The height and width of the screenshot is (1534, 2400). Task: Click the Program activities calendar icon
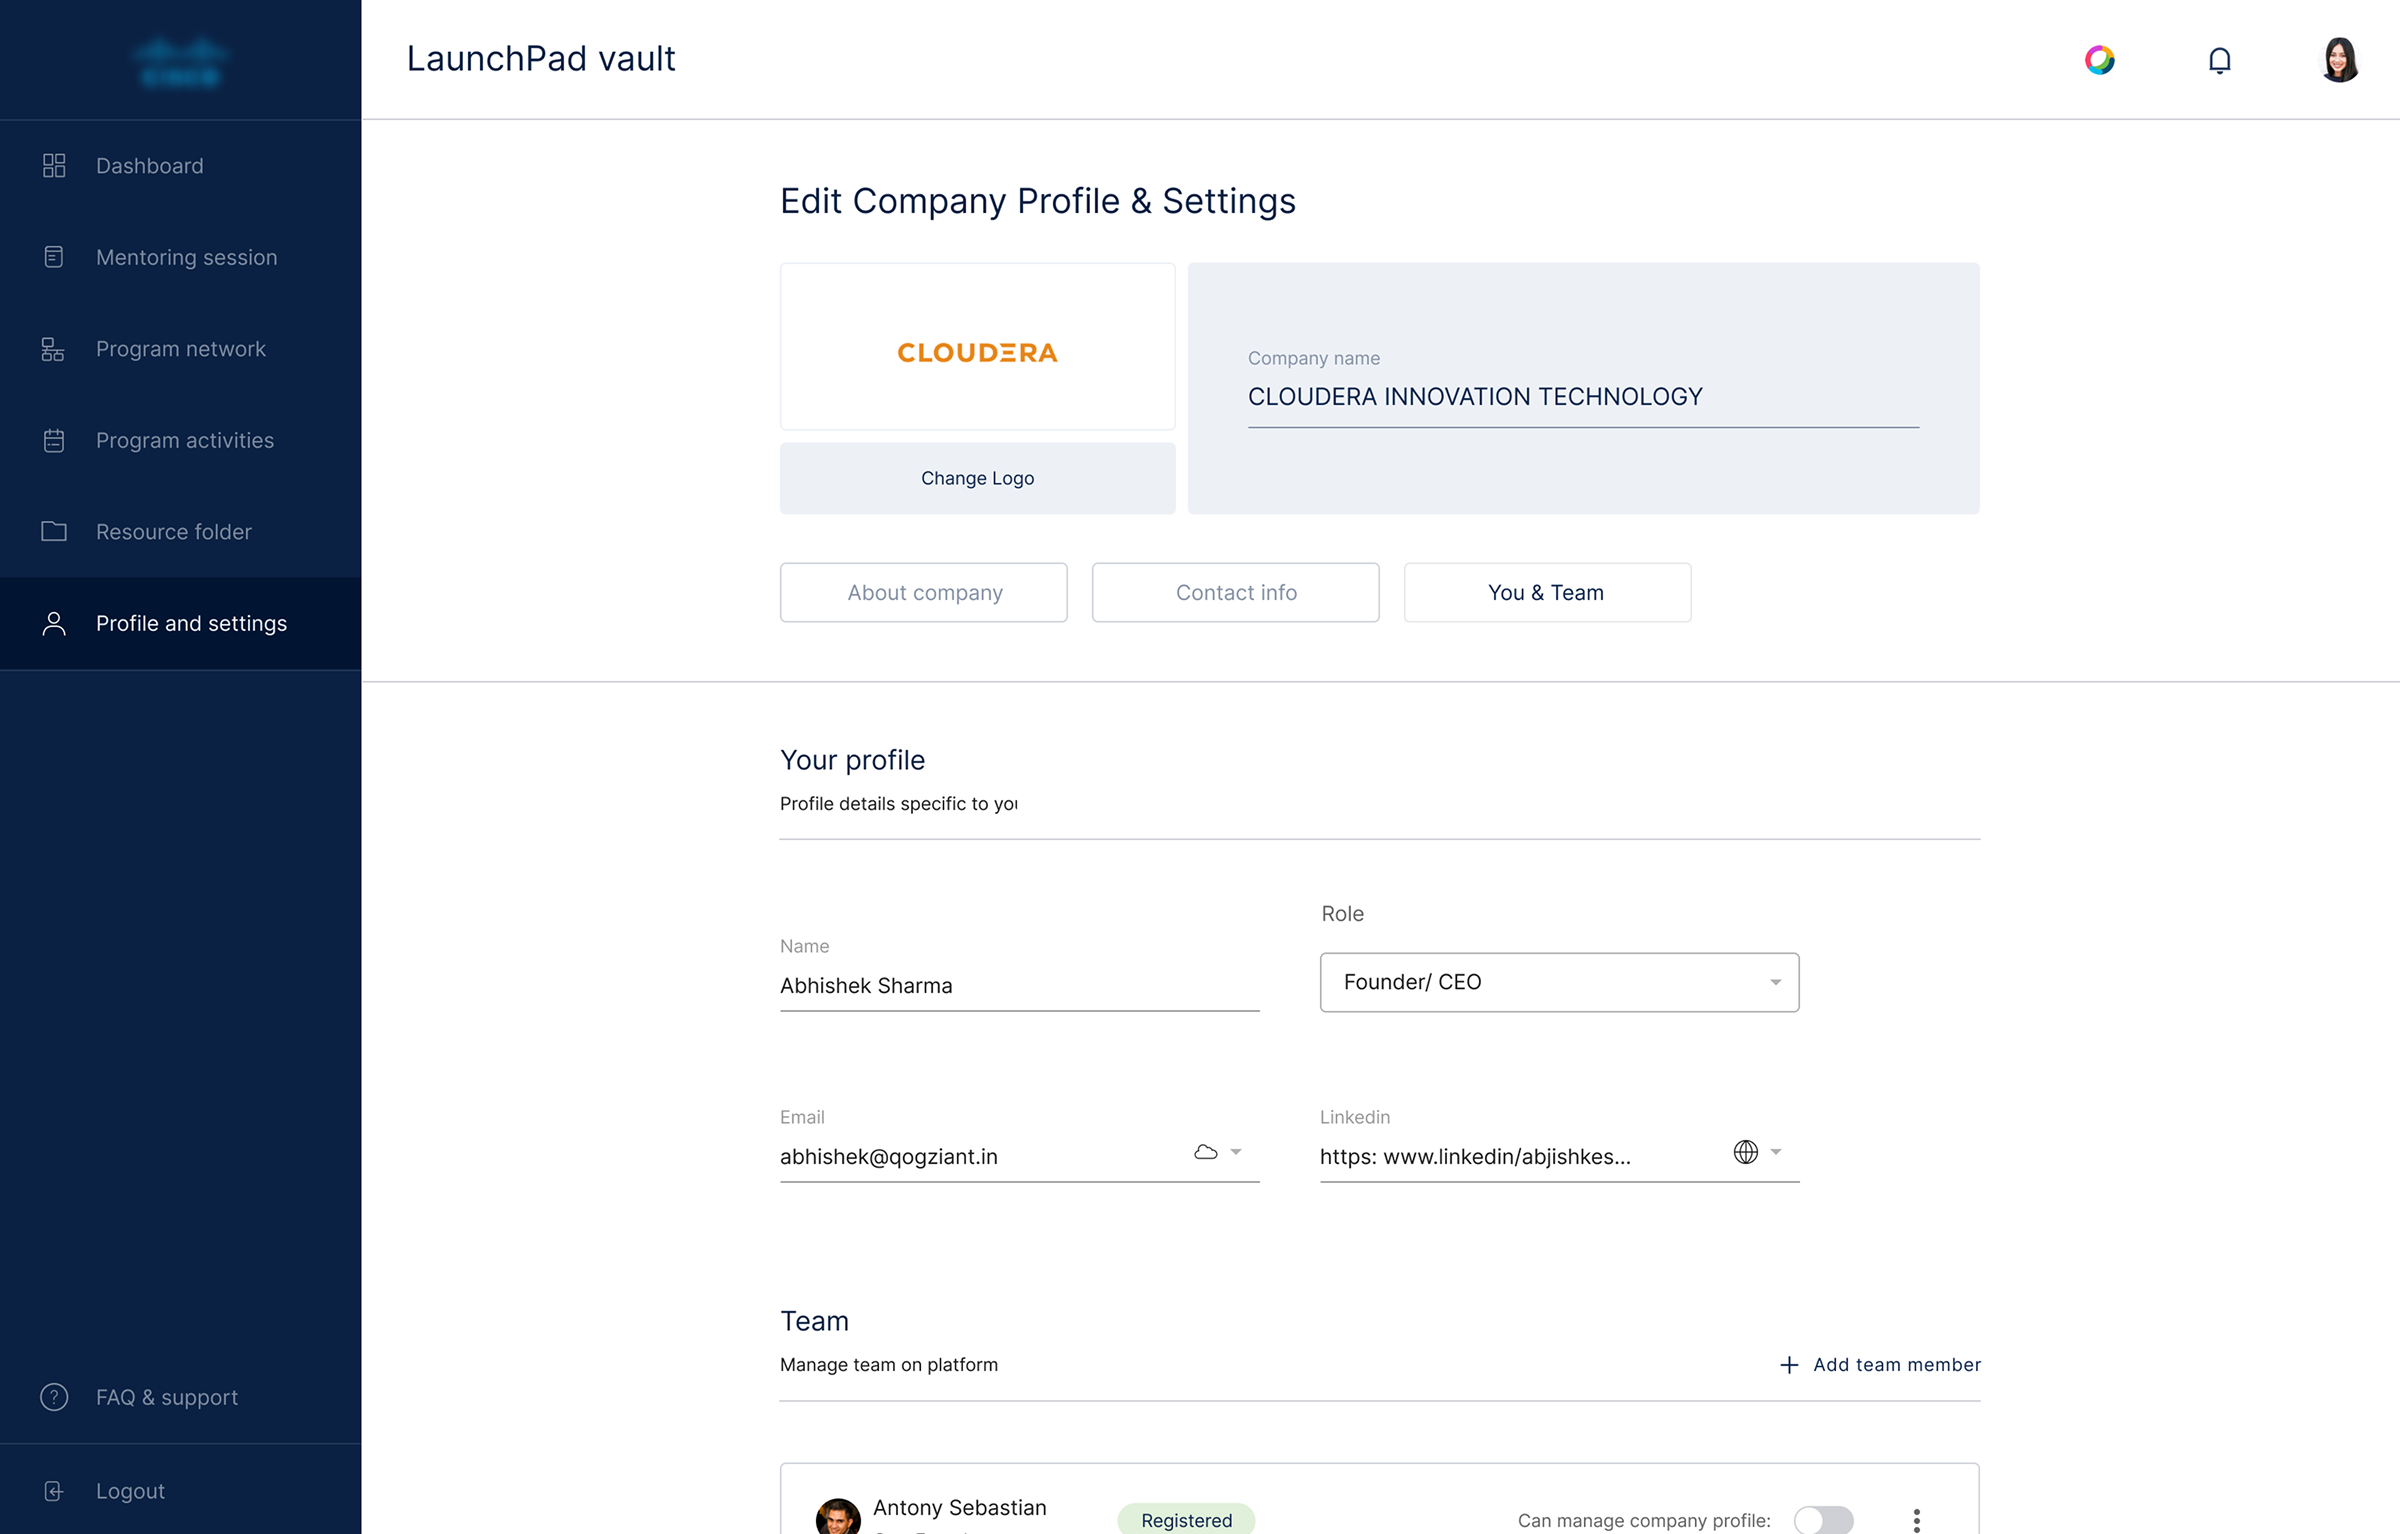pyautogui.click(x=54, y=440)
